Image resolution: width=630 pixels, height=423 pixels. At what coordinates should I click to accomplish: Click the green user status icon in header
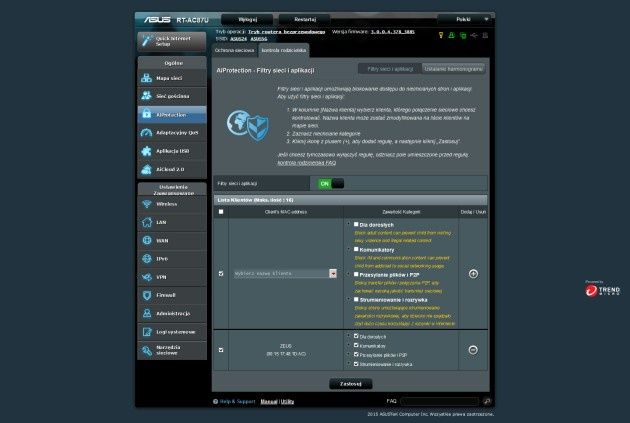coord(452,35)
